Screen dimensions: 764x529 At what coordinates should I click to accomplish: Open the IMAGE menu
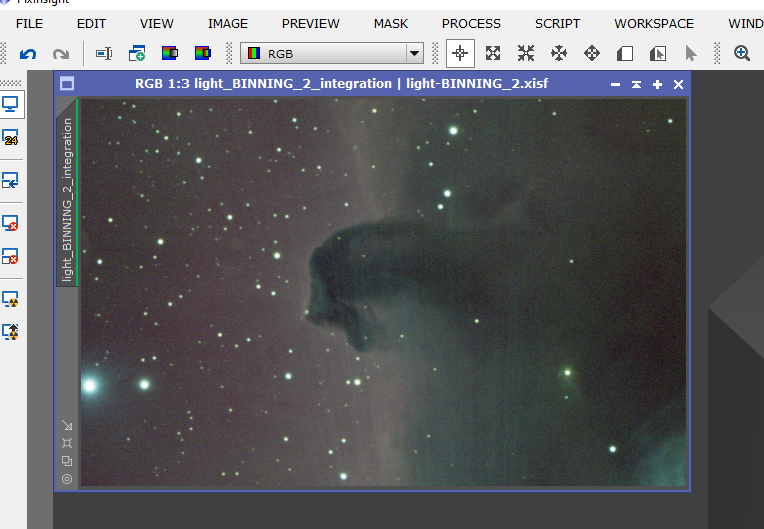pos(228,23)
